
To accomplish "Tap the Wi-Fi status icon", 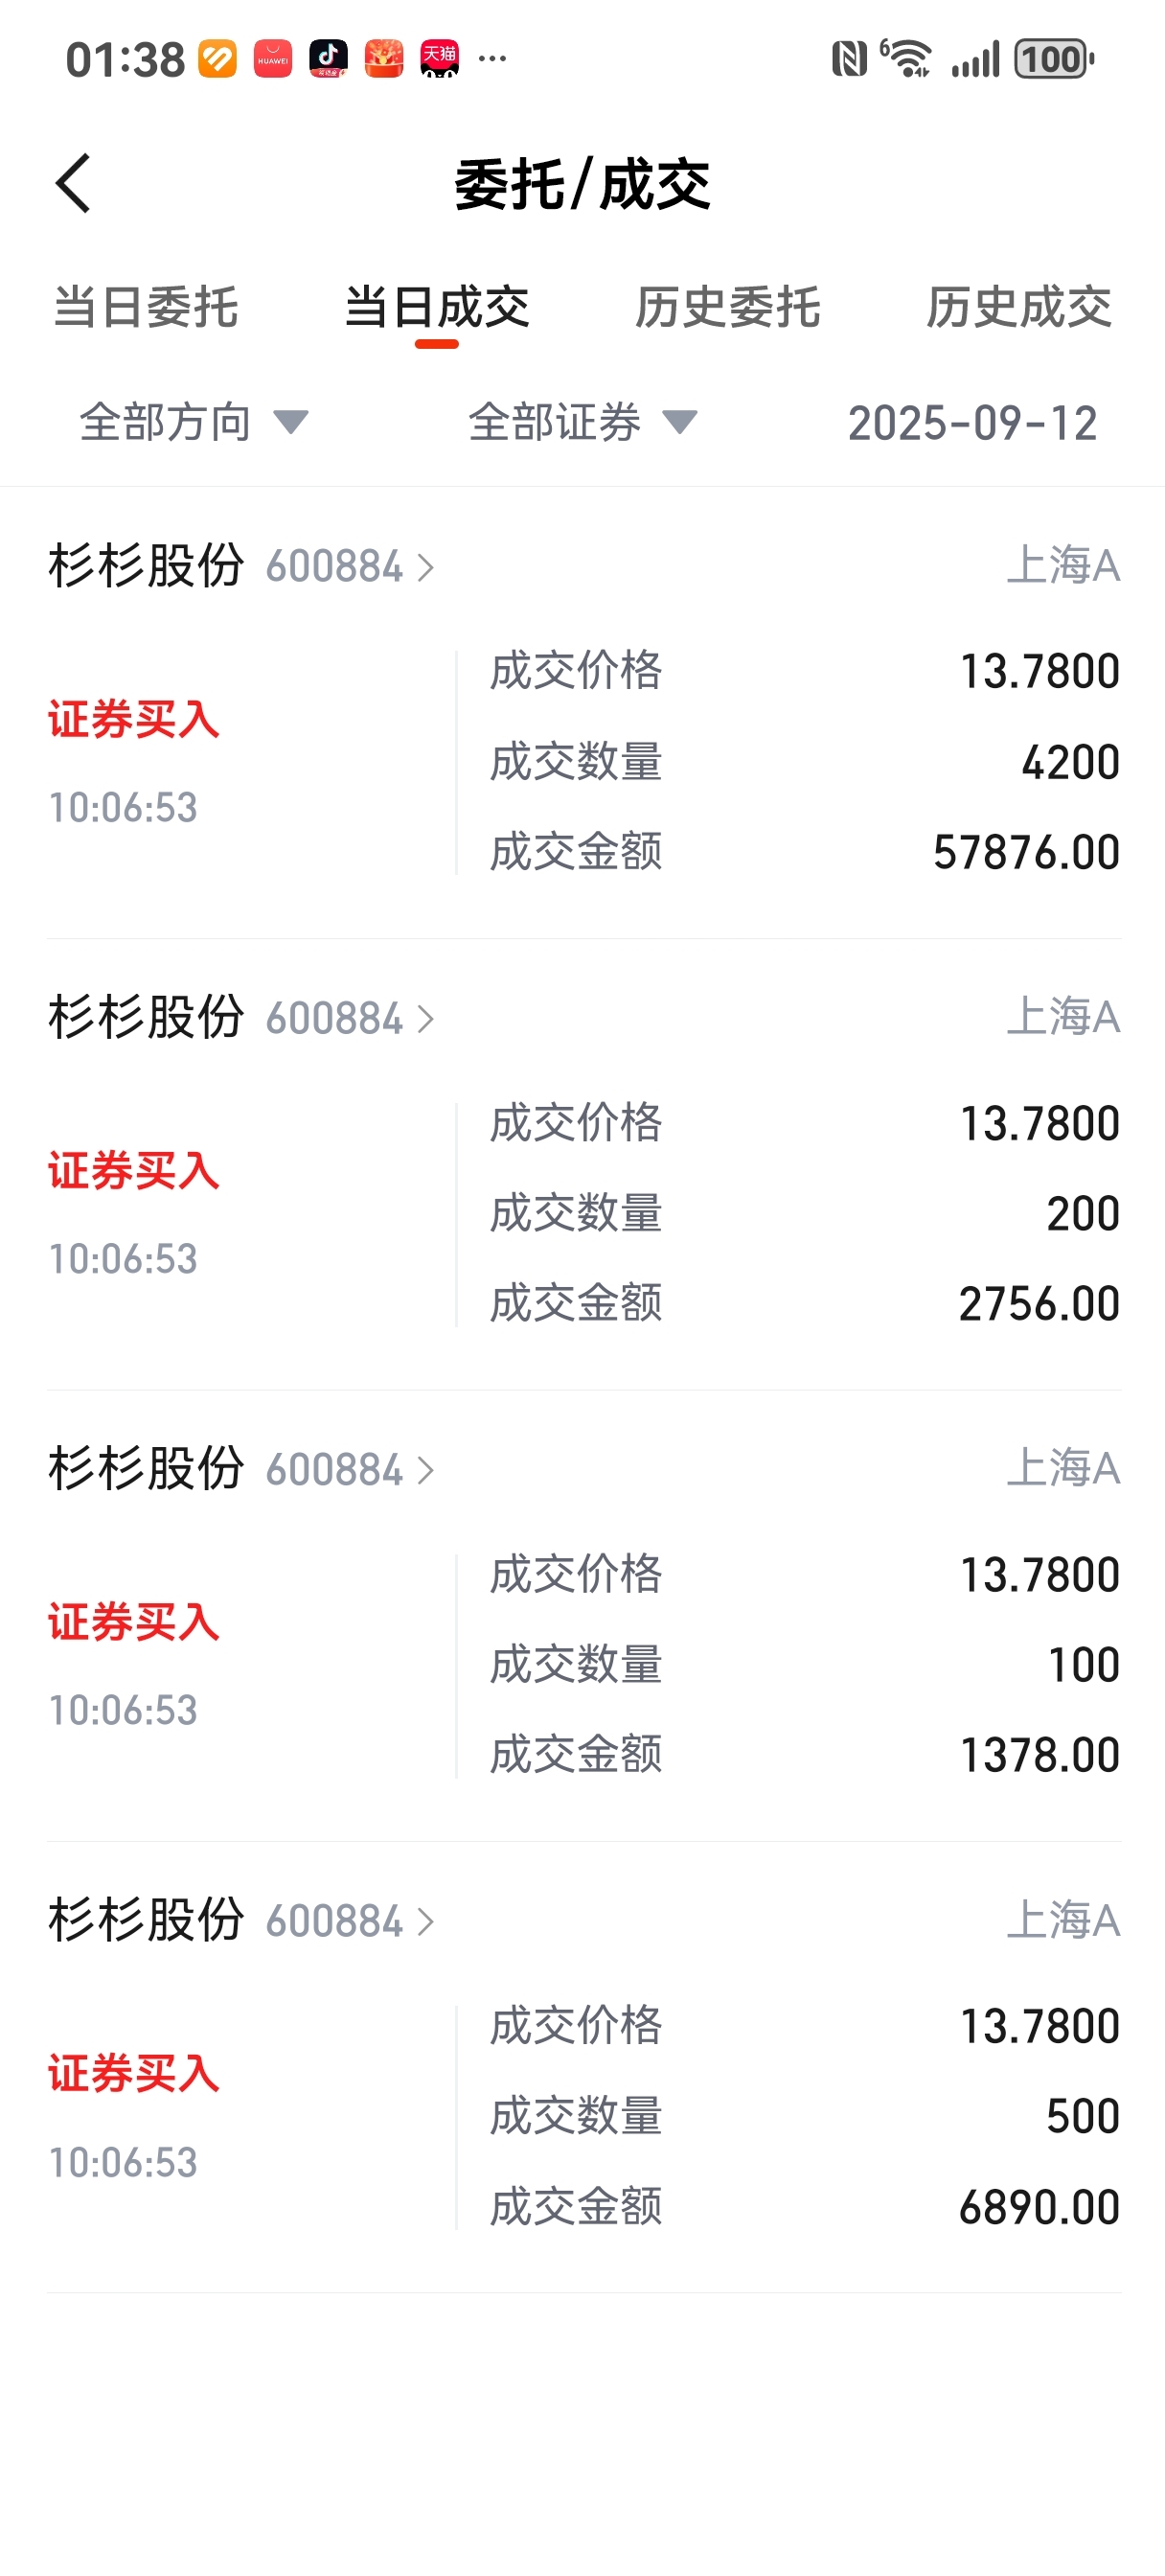I will [906, 58].
